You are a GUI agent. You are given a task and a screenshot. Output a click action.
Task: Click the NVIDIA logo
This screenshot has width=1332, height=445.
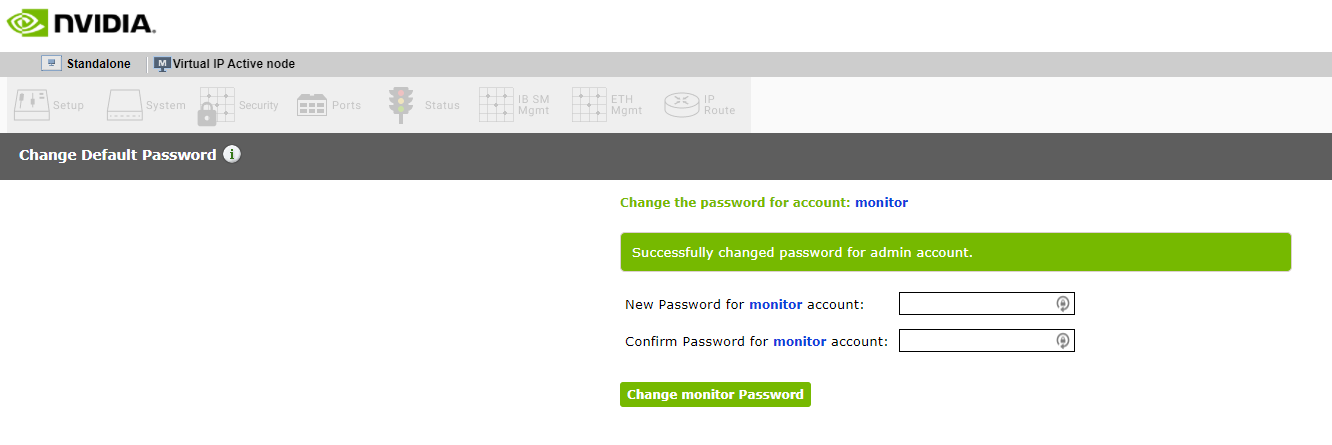[80, 23]
